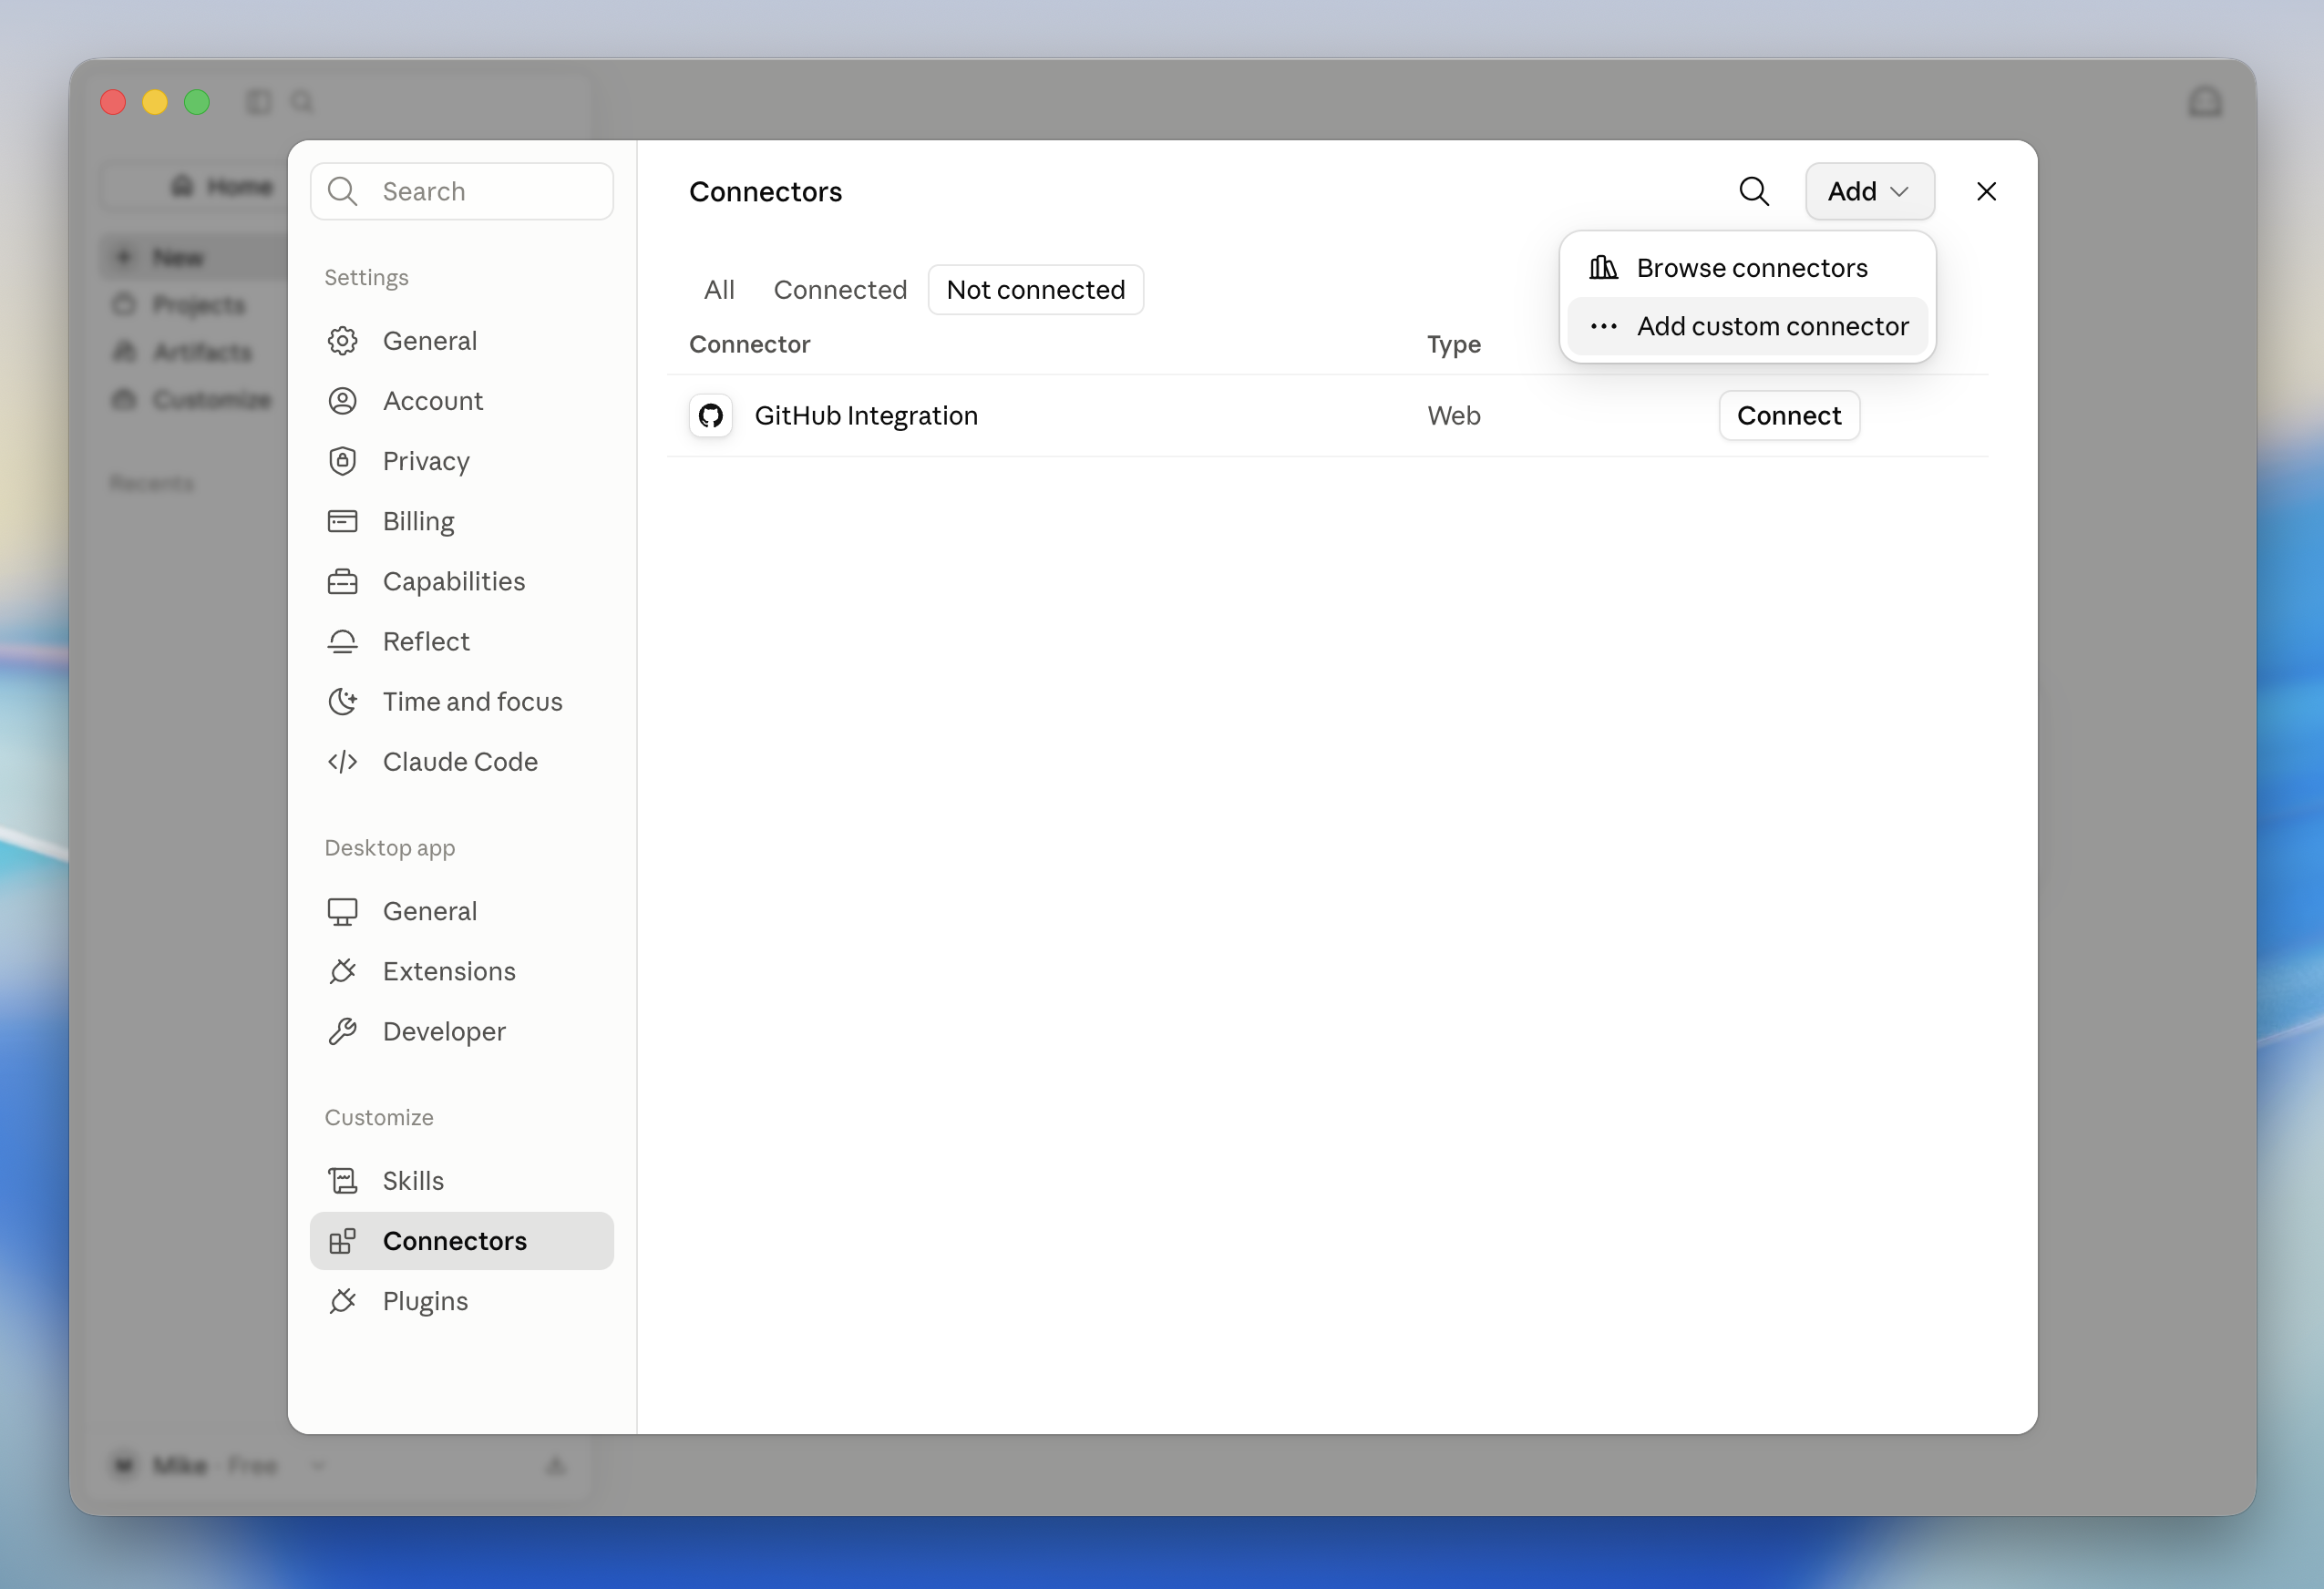Open General settings with gear icon

(461, 341)
